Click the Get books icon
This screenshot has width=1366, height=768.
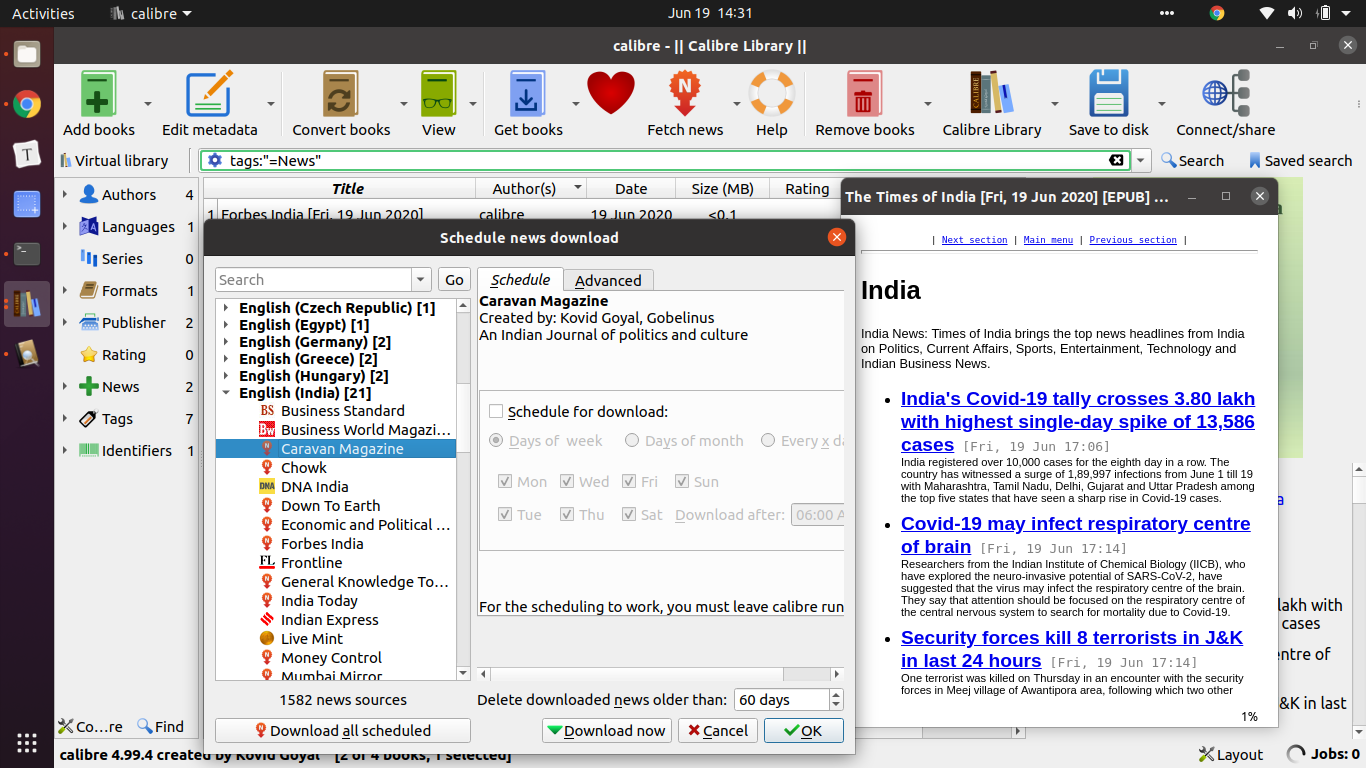click(x=528, y=95)
